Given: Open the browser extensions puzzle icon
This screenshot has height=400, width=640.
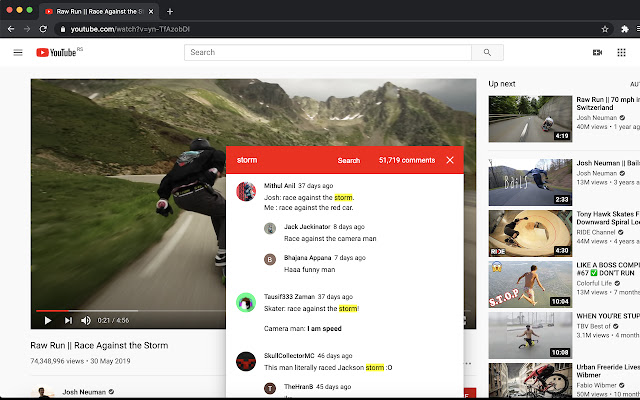Looking at the screenshot, I should click(x=624, y=29).
